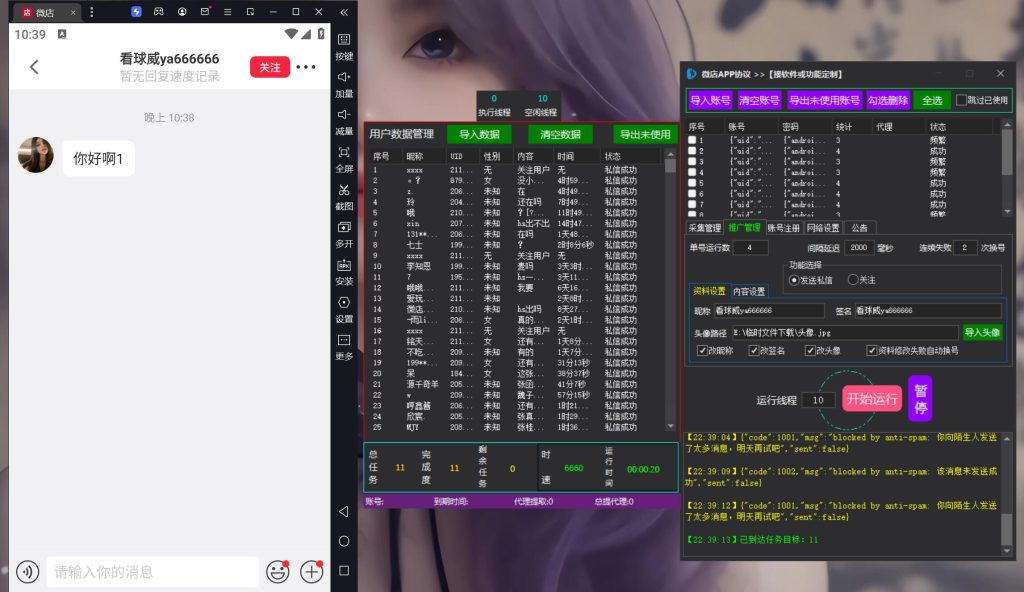Screen dimensions: 1024x592
Task: Switch to the 网络设置 tab
Action: 823,228
